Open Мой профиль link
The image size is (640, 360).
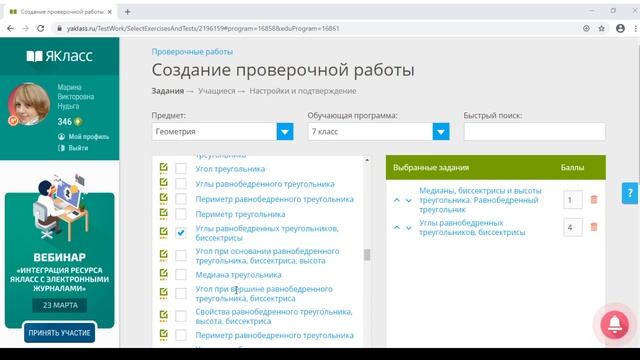(x=89, y=137)
